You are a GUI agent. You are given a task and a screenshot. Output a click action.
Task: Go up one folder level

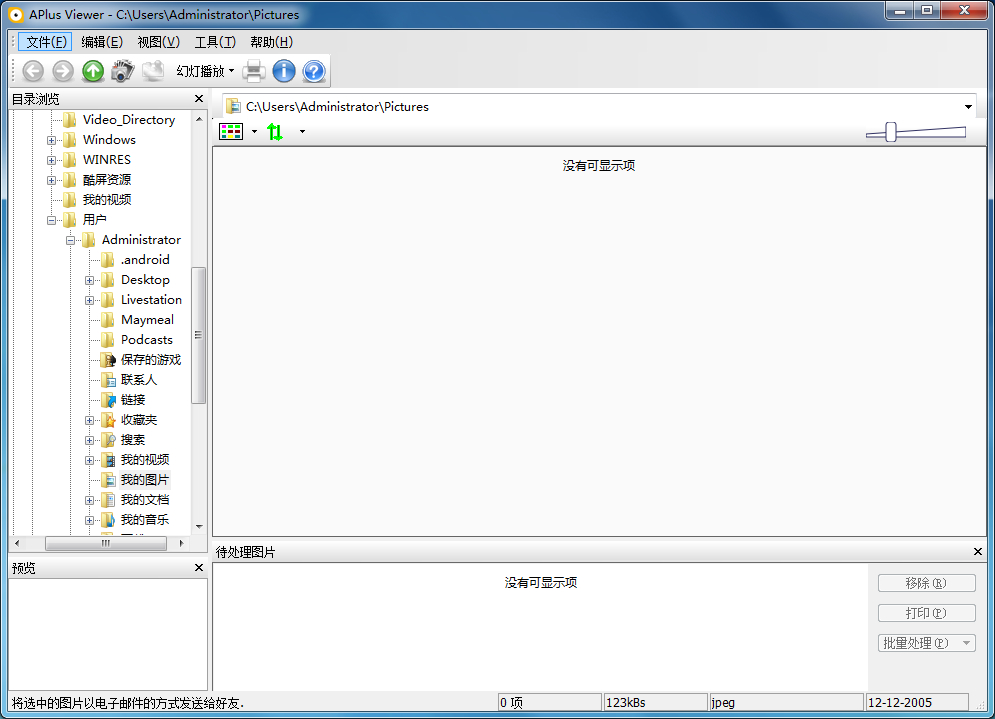click(92, 71)
